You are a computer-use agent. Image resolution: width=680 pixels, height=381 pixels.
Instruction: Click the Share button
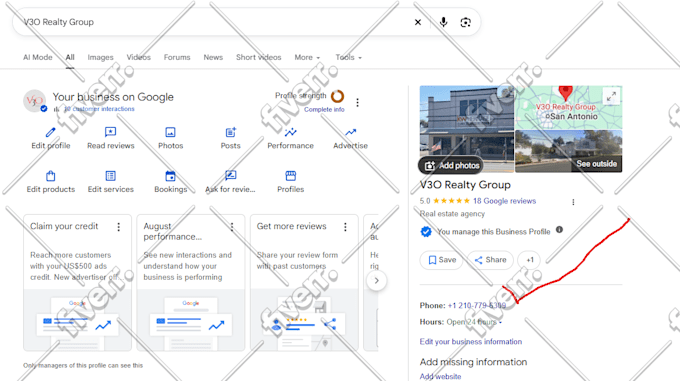tap(490, 260)
